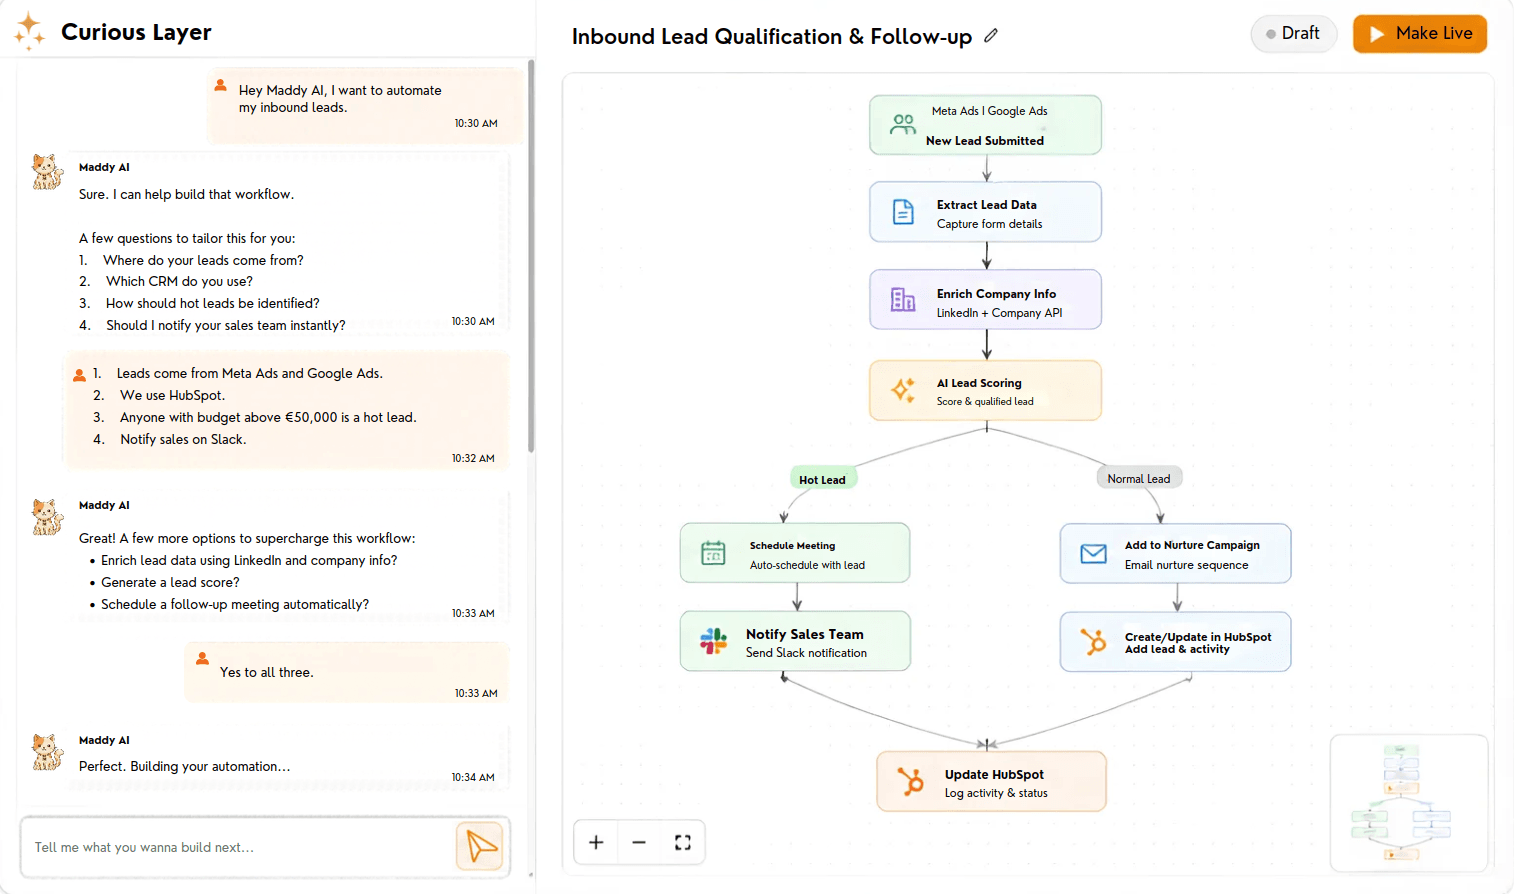1523x894 pixels.
Task: Zoom out with the minus button
Action: point(639,842)
